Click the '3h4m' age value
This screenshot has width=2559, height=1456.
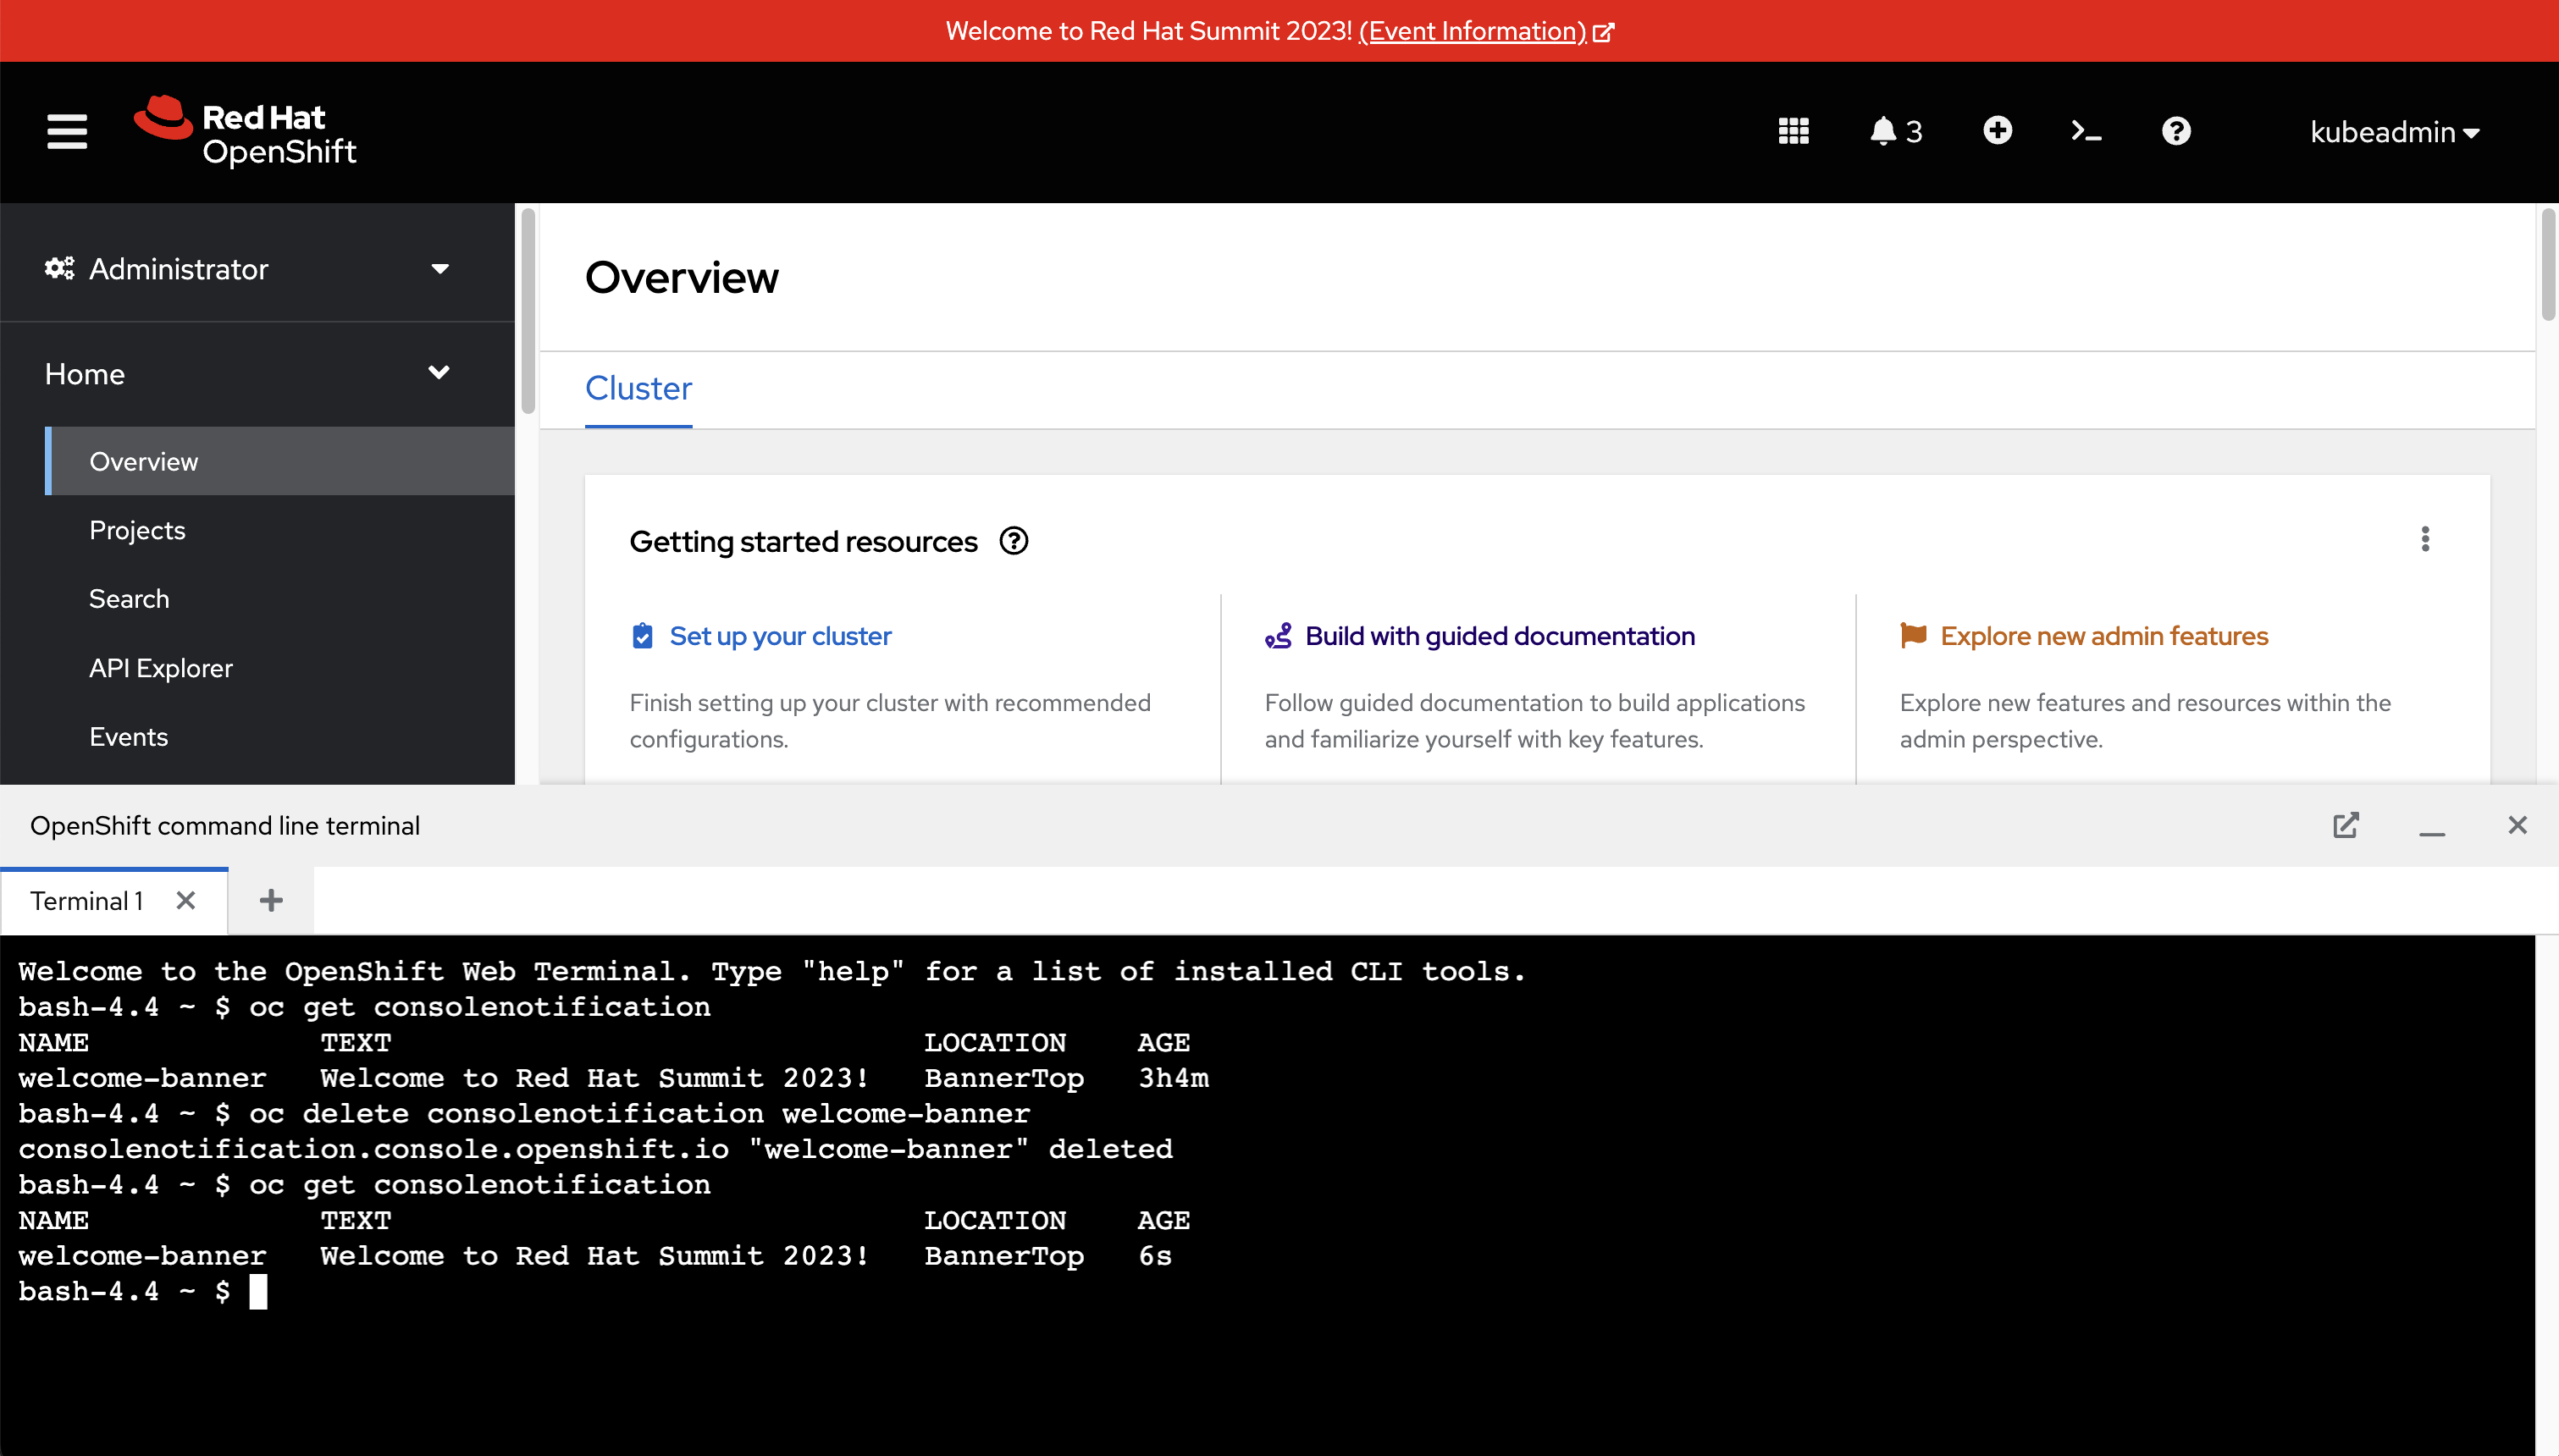coord(1174,1078)
